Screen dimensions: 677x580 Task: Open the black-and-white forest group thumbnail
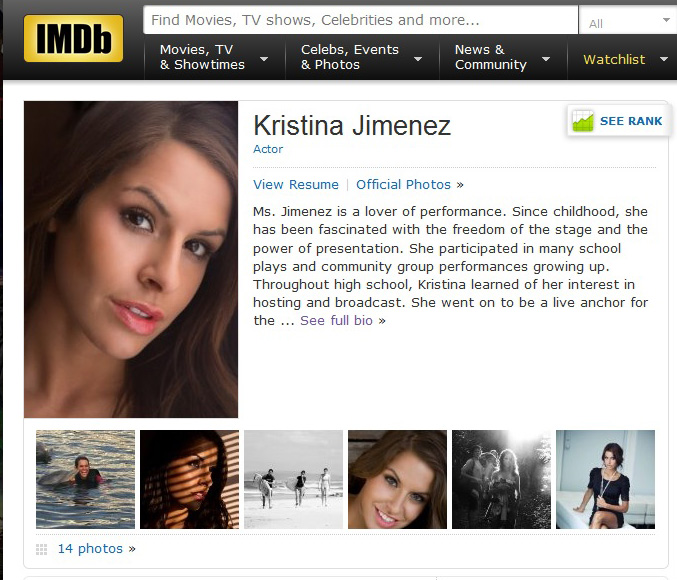[x=501, y=479]
